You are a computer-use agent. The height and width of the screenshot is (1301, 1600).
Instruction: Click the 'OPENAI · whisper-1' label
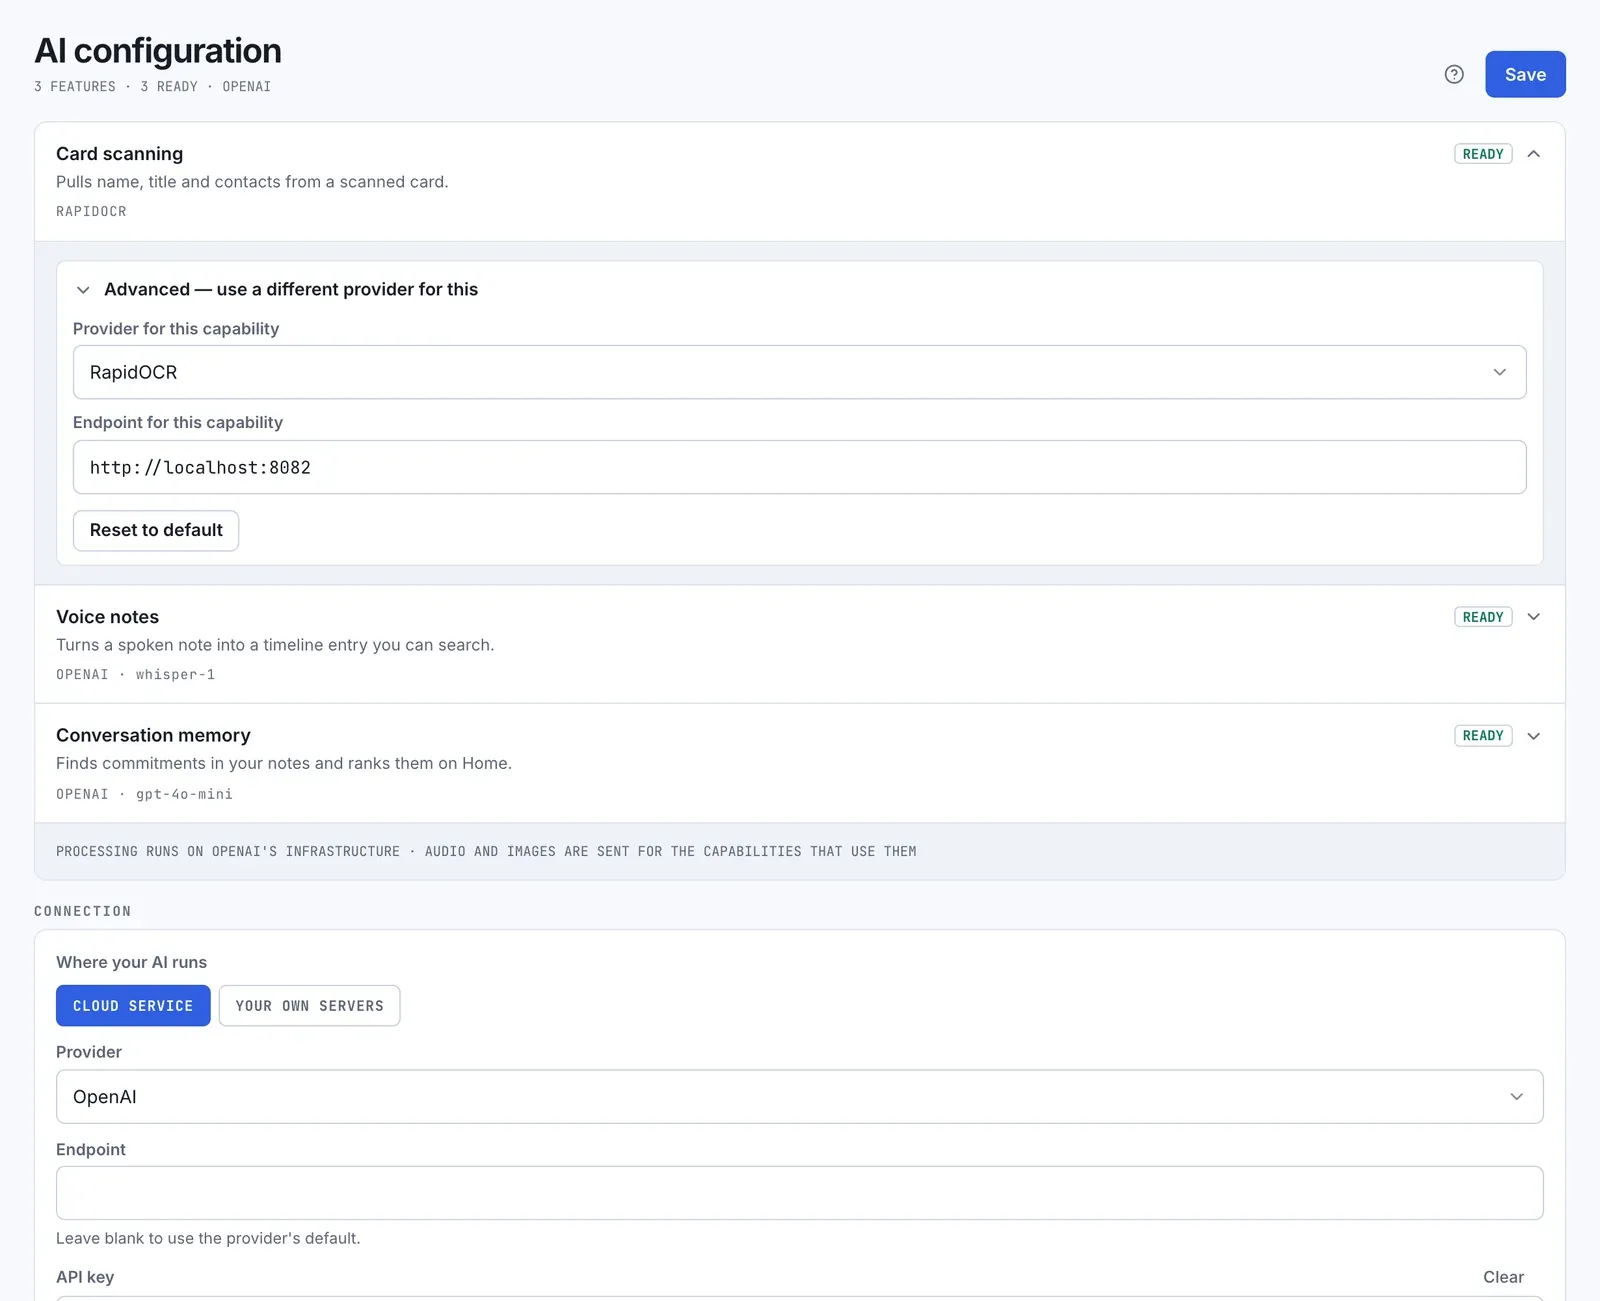click(x=136, y=675)
